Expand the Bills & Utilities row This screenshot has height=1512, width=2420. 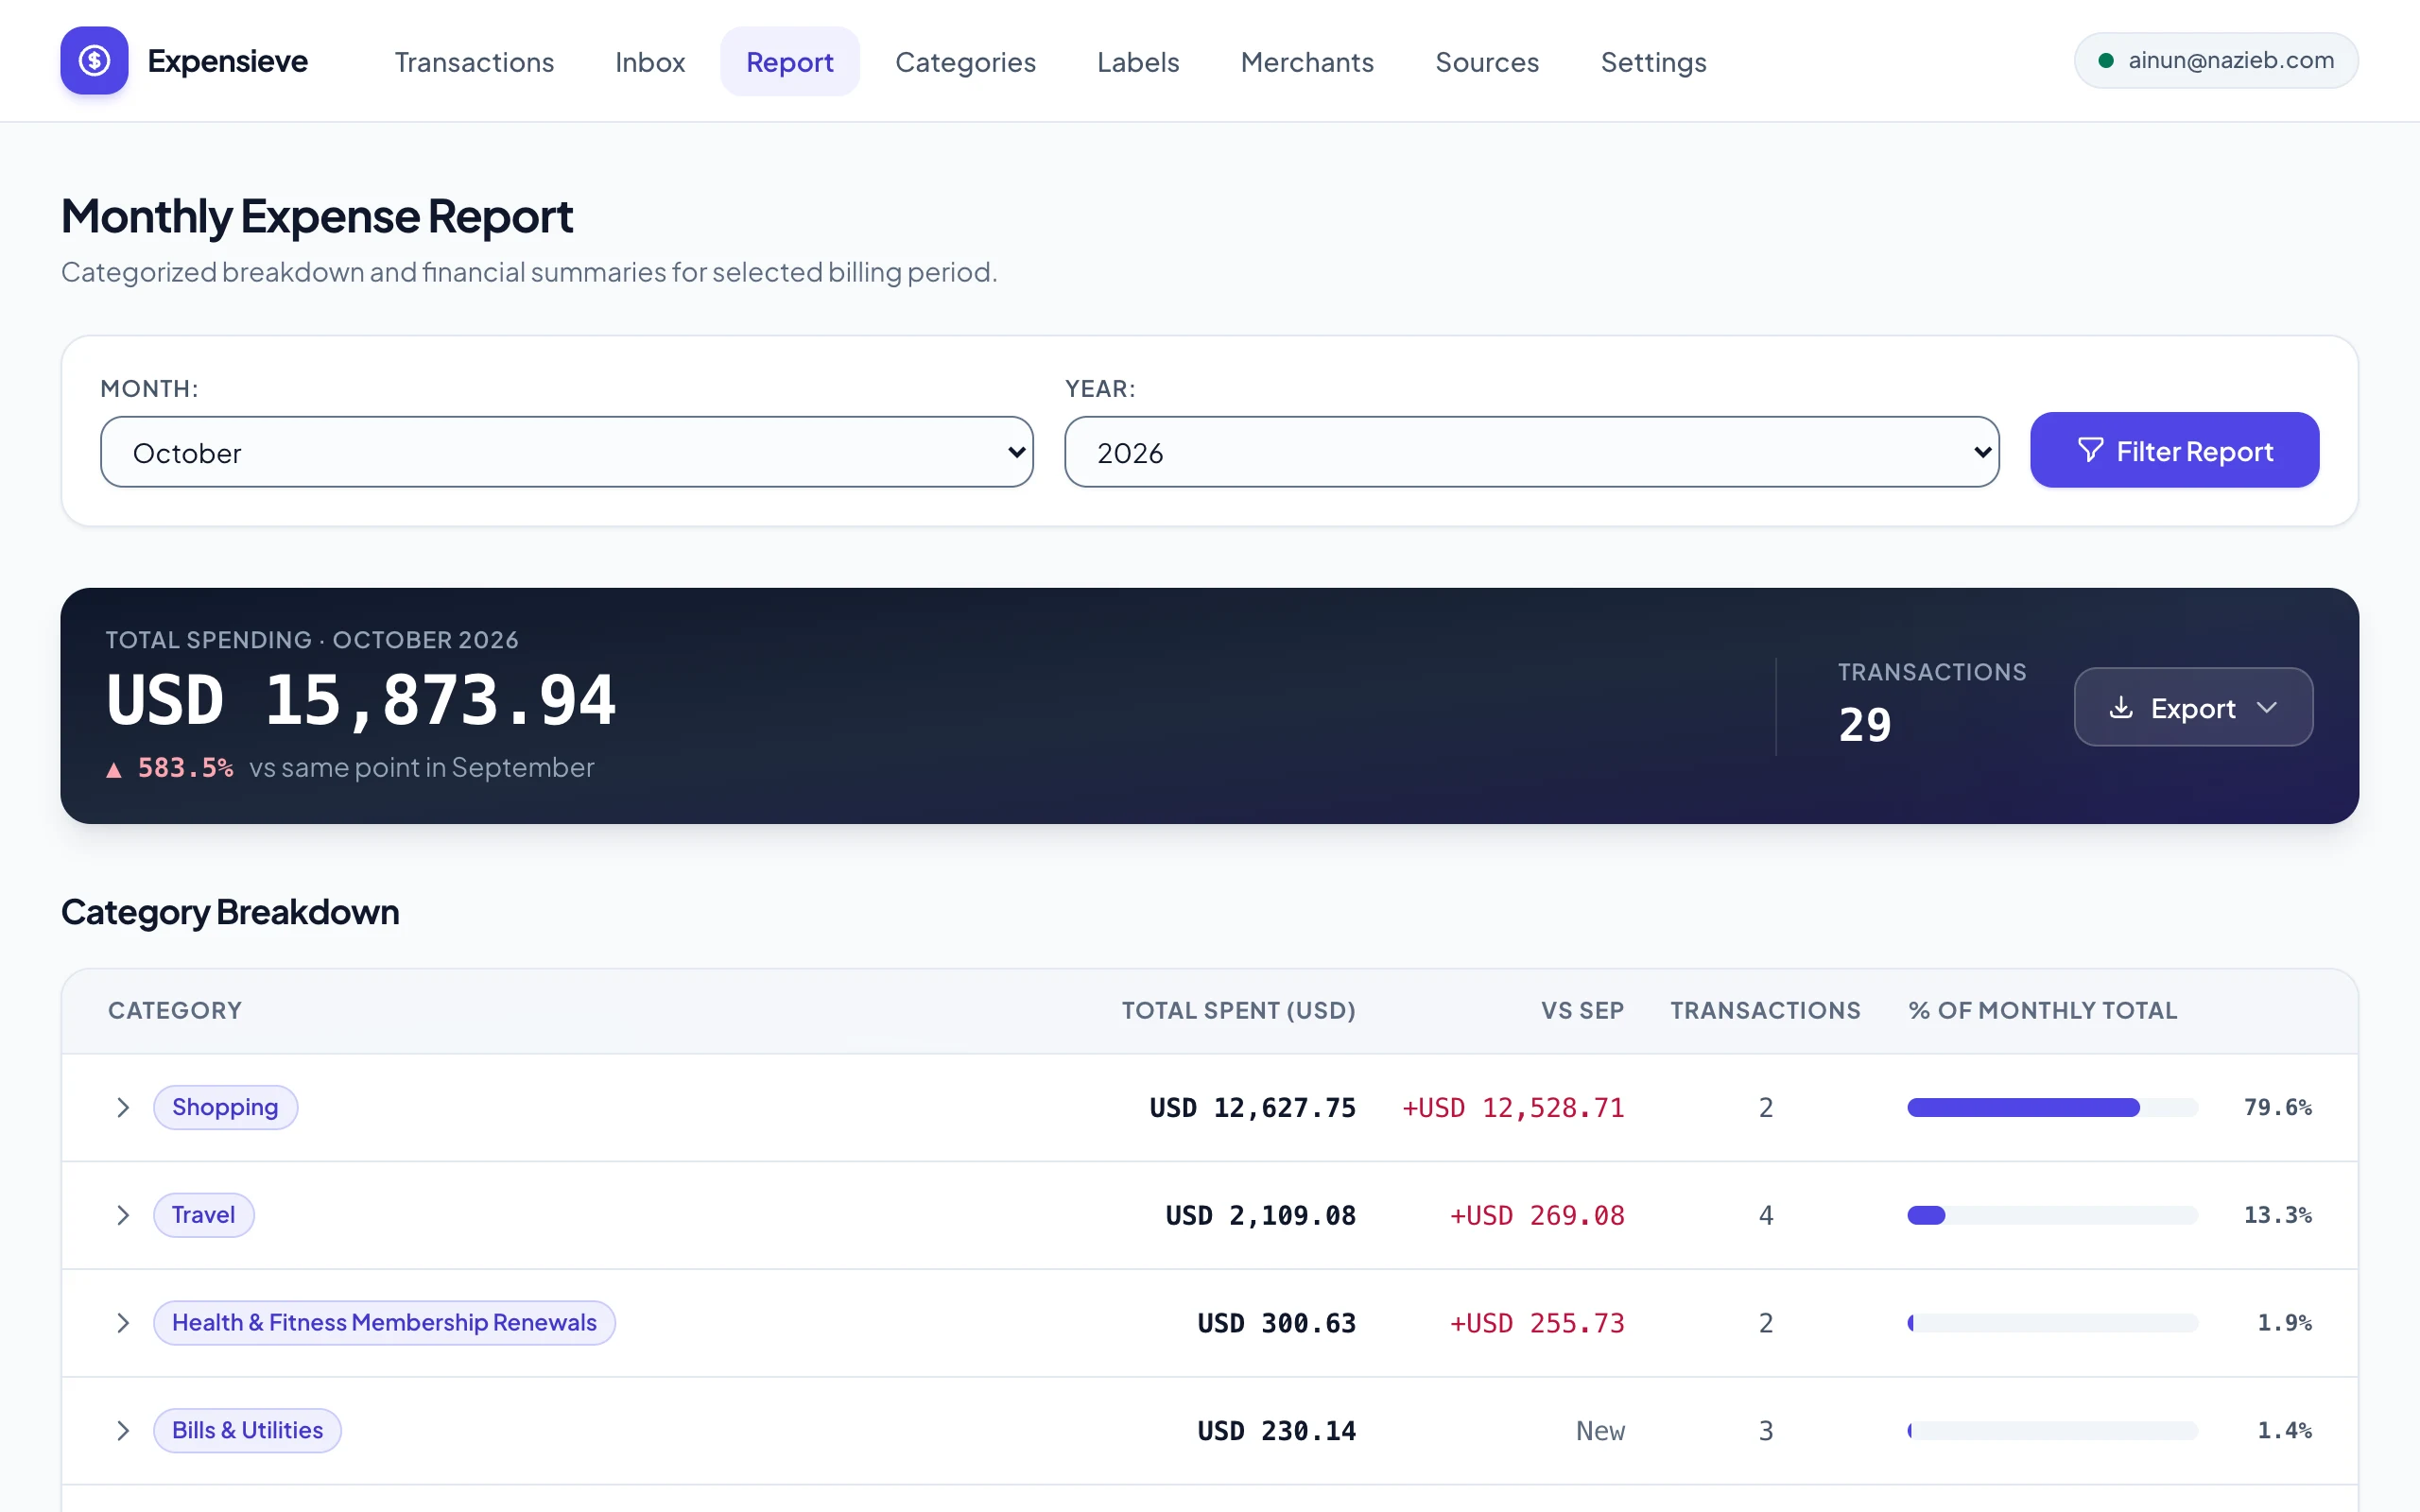click(x=123, y=1431)
